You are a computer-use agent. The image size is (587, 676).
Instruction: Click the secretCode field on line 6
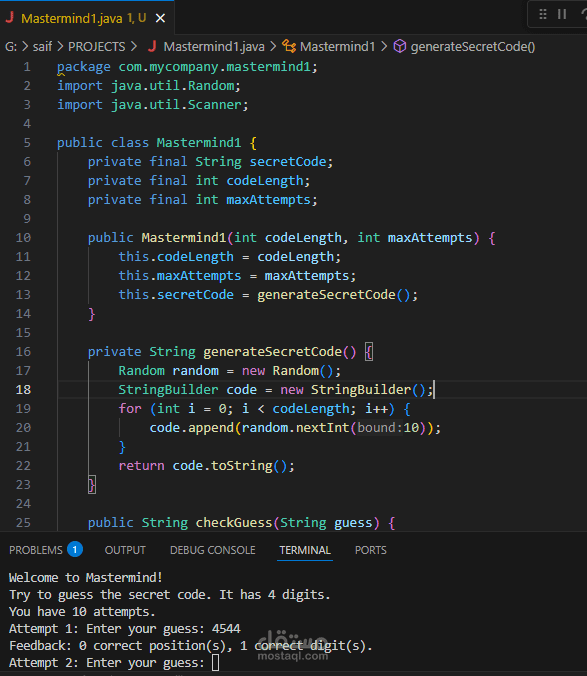(287, 162)
